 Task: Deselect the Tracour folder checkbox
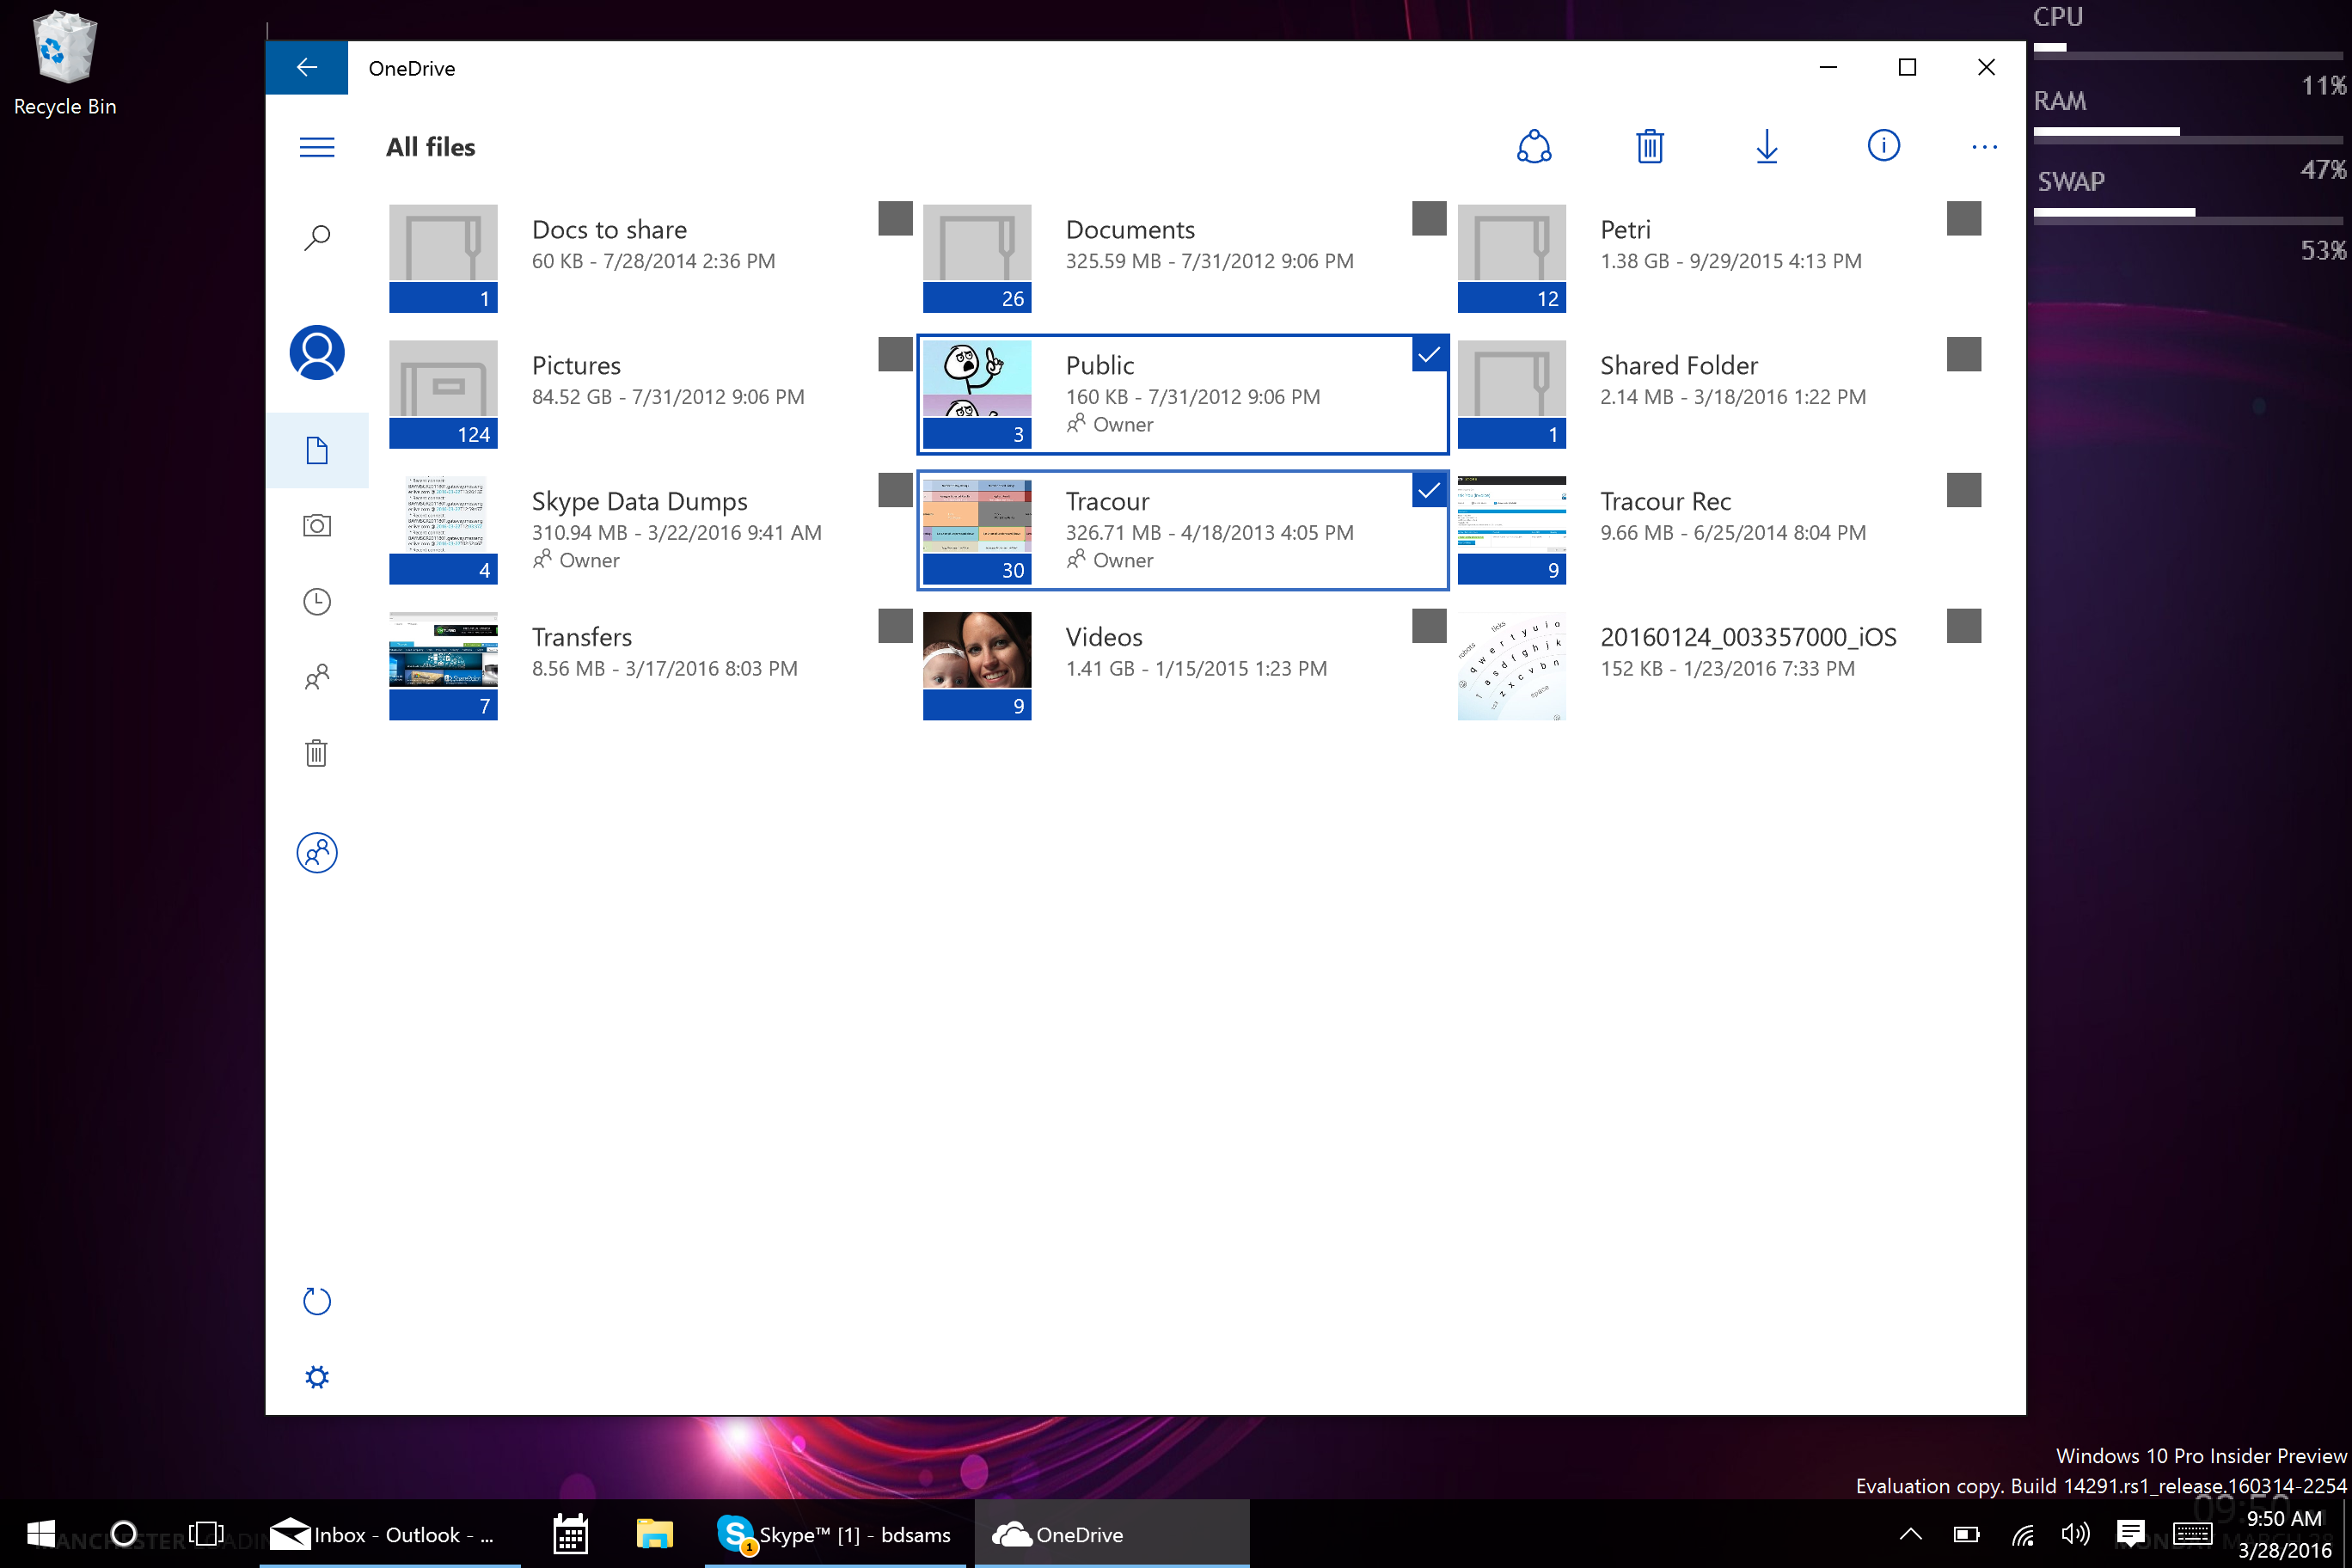(1429, 490)
